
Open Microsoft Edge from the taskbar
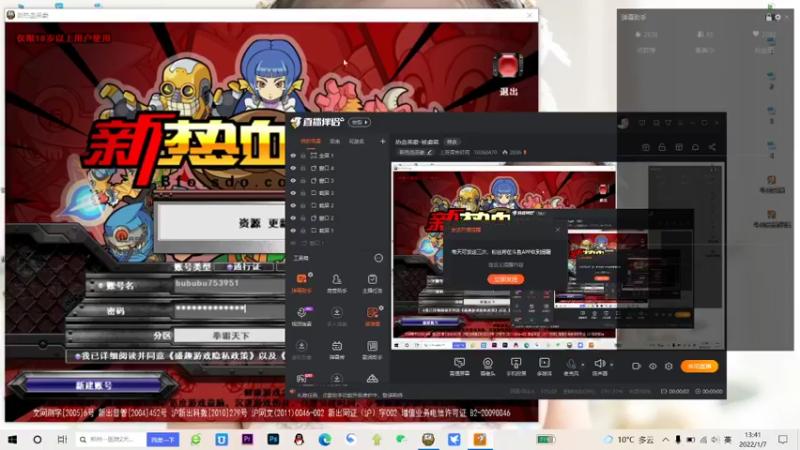pos(324,439)
